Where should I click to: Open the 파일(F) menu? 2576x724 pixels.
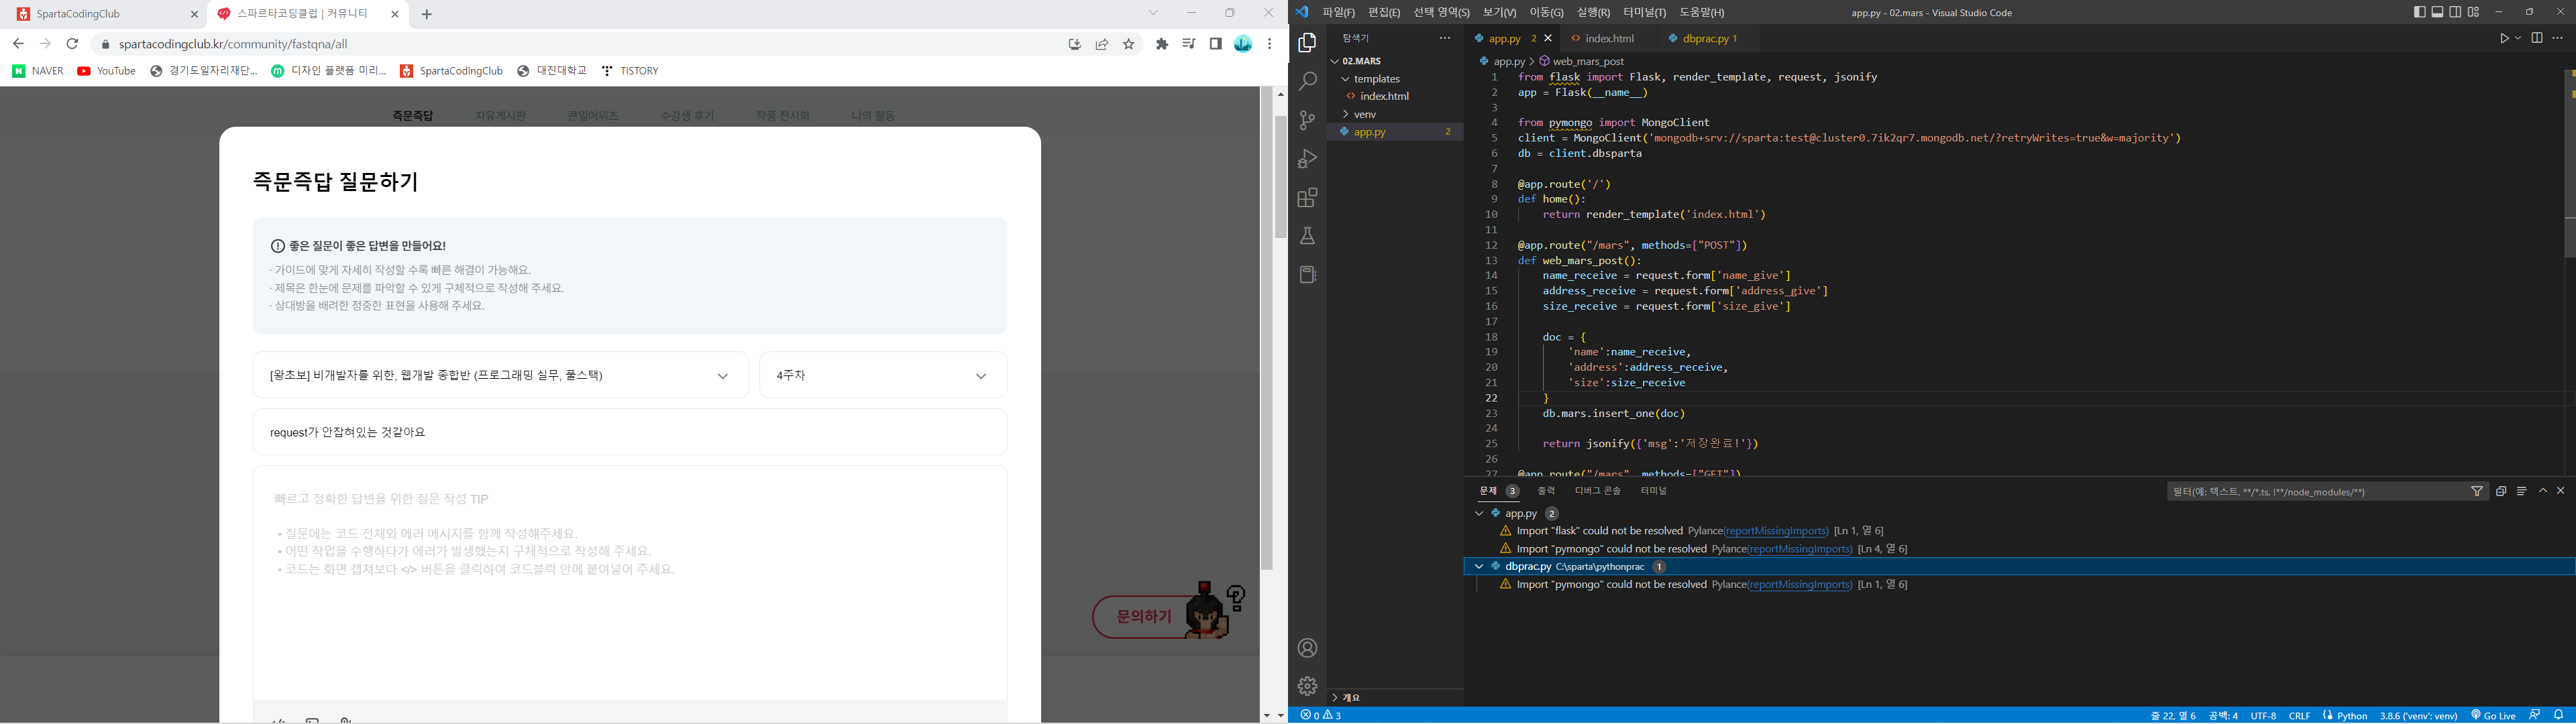(1338, 12)
